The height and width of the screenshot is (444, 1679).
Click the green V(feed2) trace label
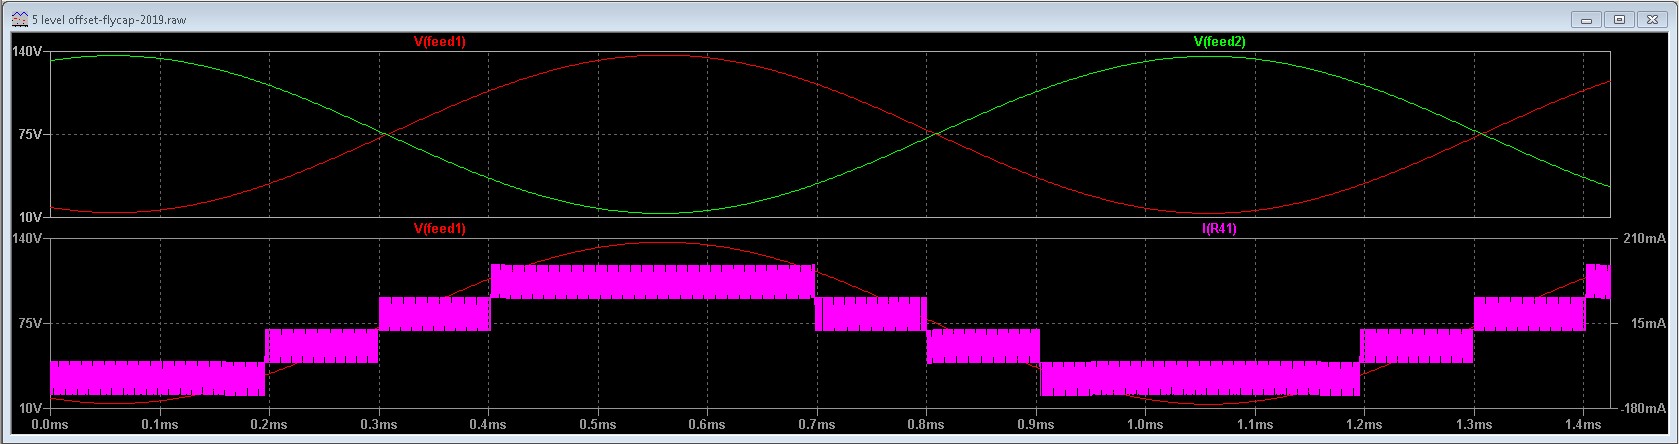pos(1219,42)
